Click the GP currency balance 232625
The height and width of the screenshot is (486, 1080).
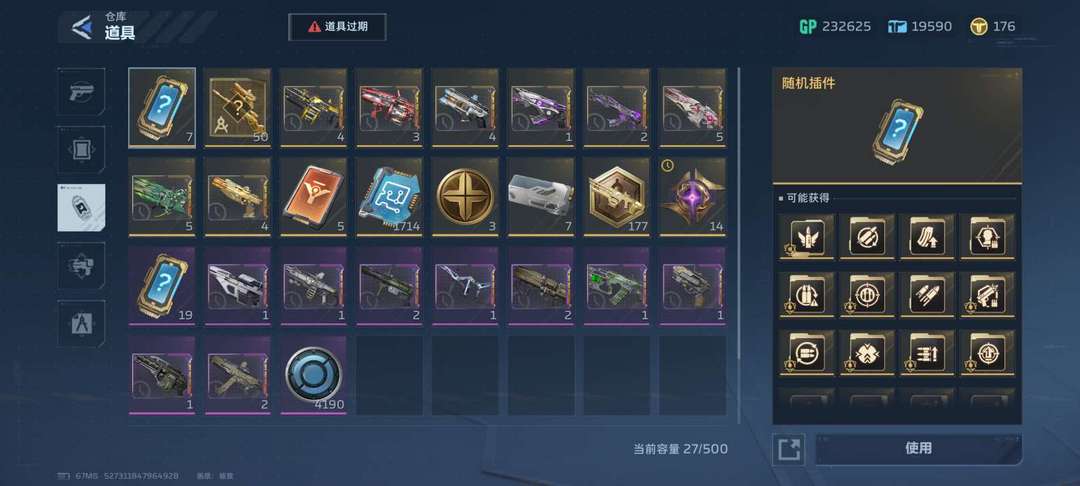(835, 27)
